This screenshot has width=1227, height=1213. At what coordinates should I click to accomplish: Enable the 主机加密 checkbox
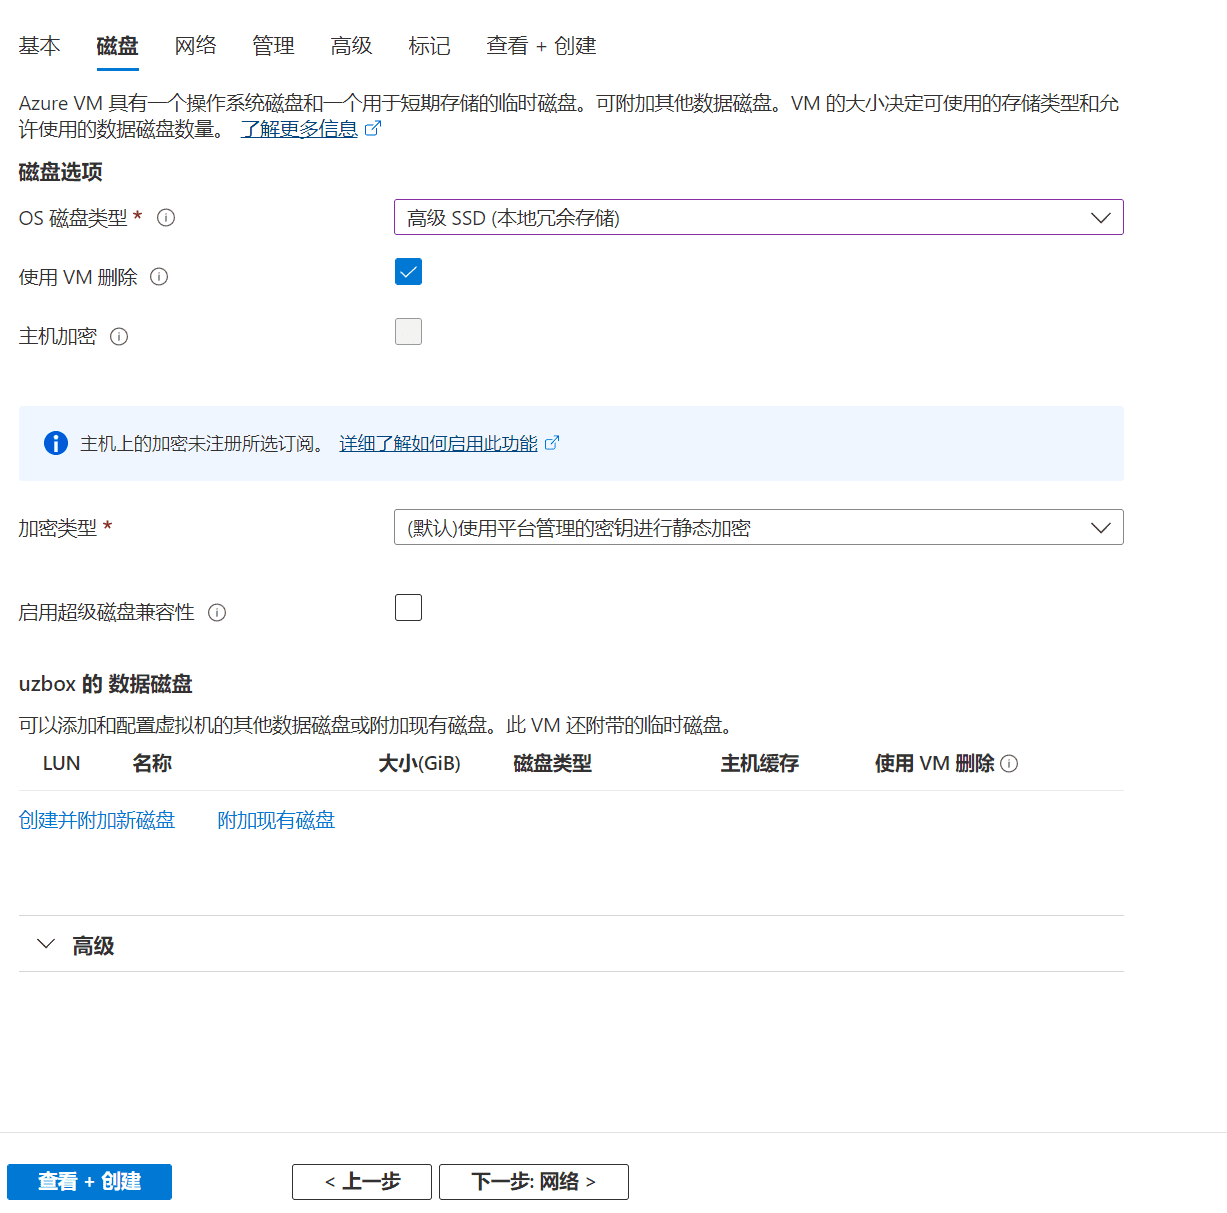click(408, 331)
